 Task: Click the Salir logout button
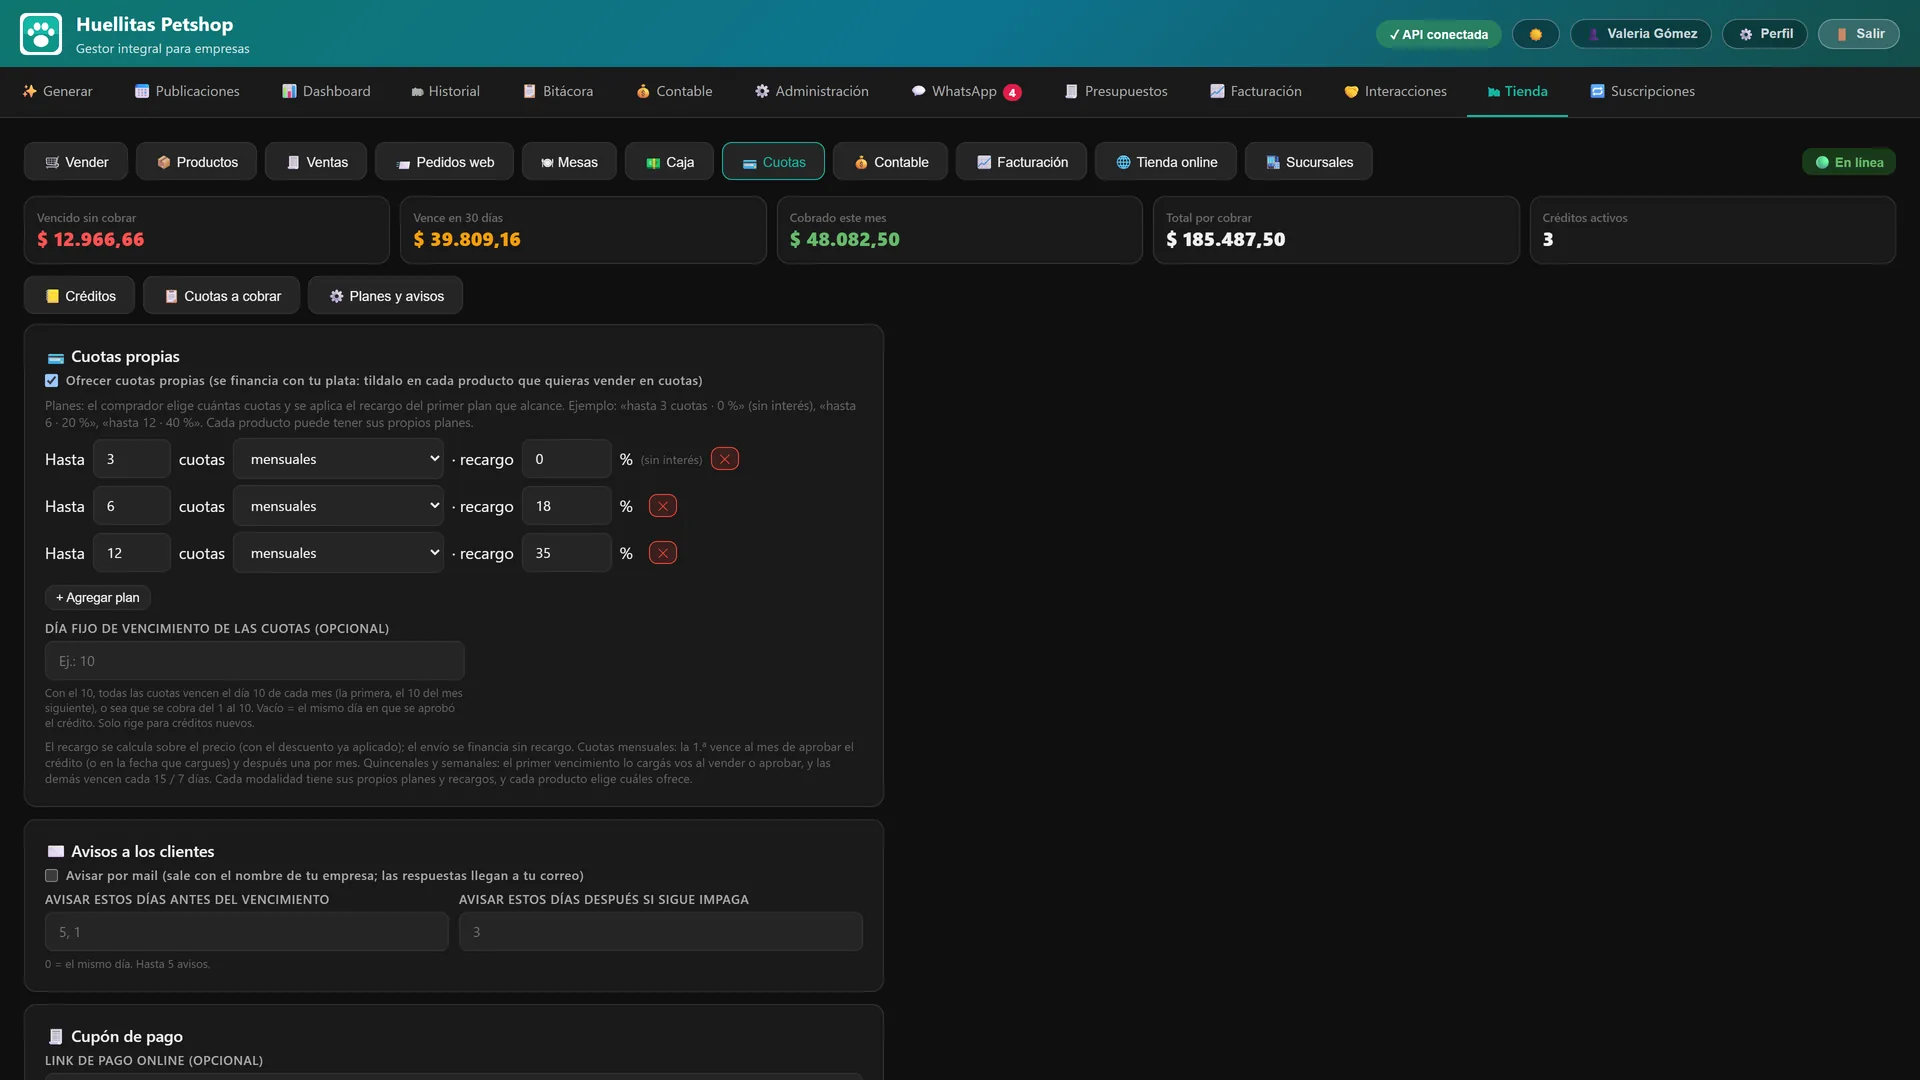coord(1859,34)
